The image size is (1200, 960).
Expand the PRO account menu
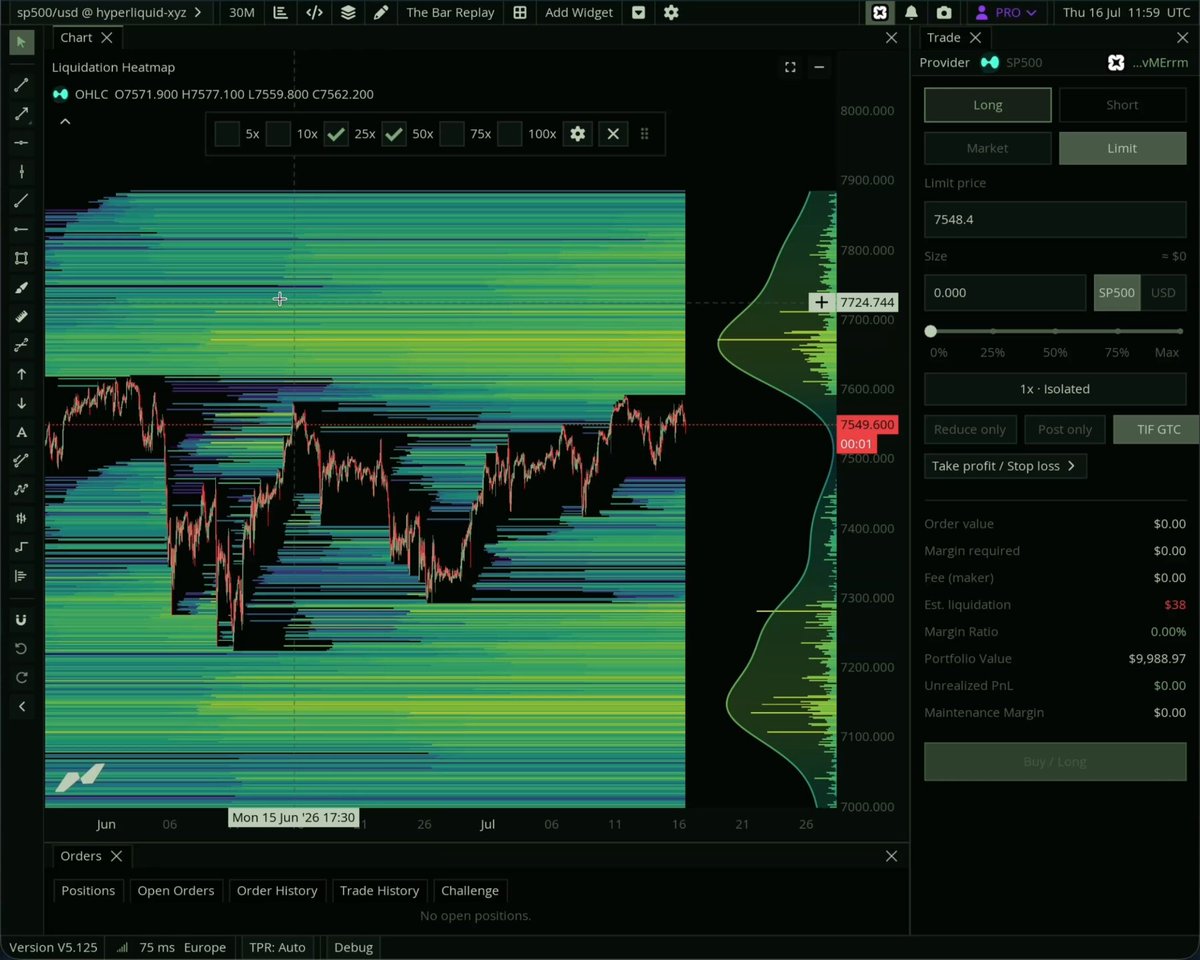(x=1006, y=13)
